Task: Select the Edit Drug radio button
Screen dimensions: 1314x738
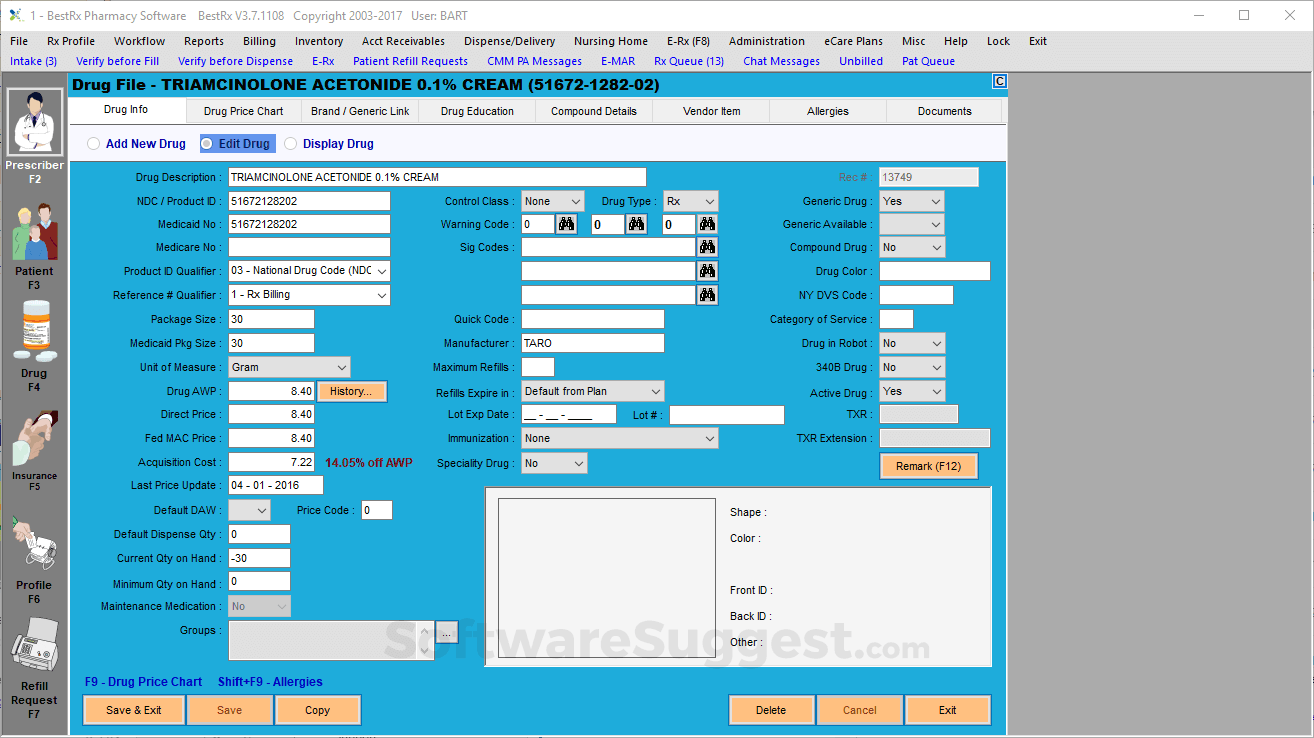Action: (207, 144)
